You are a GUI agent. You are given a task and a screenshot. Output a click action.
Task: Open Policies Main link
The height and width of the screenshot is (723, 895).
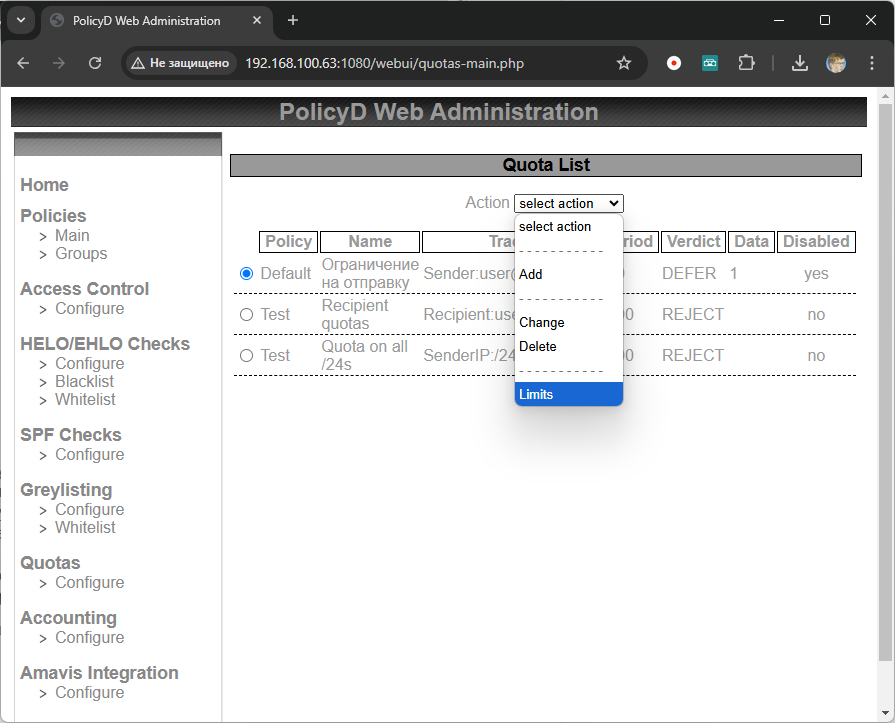pos(72,235)
